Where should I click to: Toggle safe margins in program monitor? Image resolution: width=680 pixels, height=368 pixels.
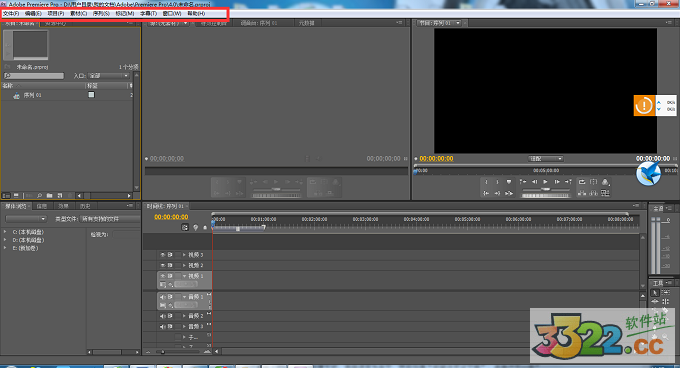pos(593,182)
